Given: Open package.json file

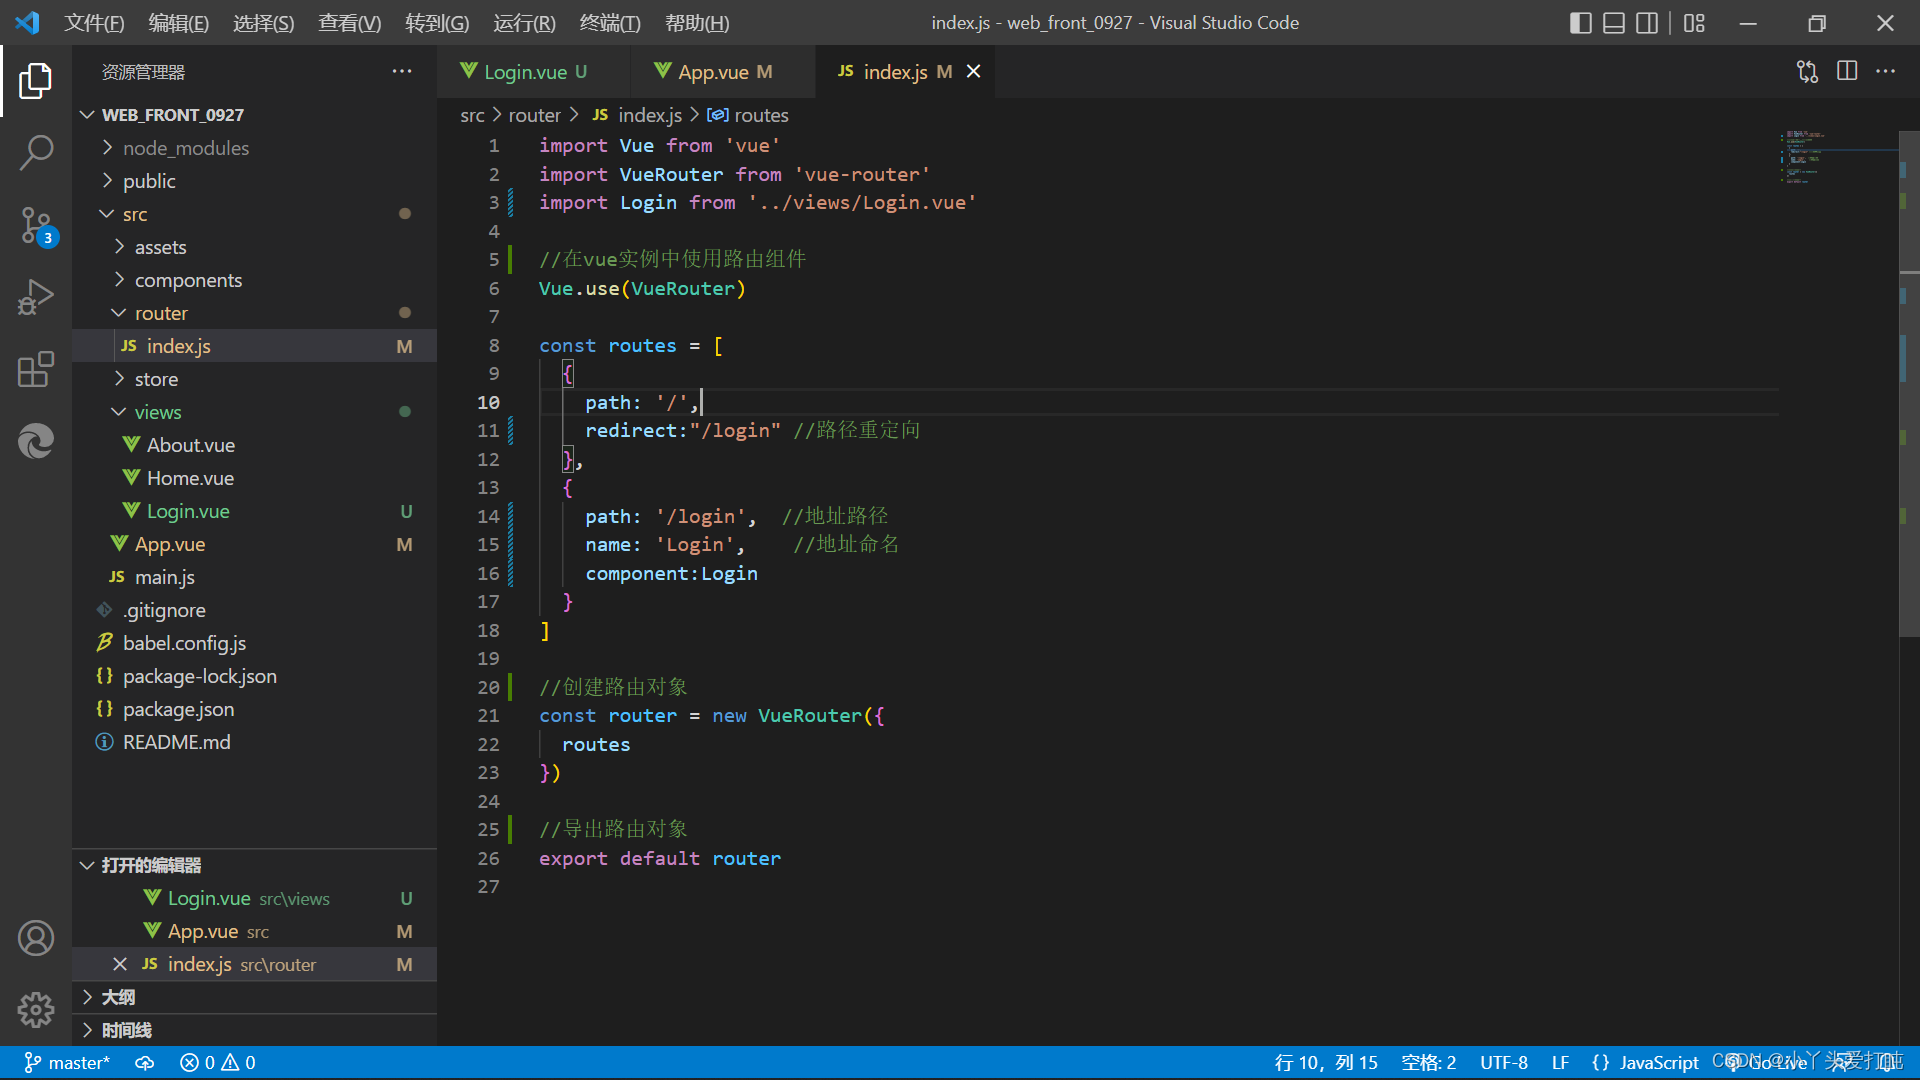Looking at the screenshot, I should pyautogui.click(x=178, y=709).
